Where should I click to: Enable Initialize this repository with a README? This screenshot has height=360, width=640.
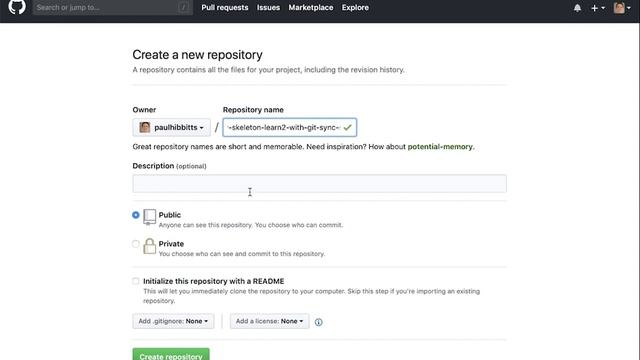coord(136,281)
